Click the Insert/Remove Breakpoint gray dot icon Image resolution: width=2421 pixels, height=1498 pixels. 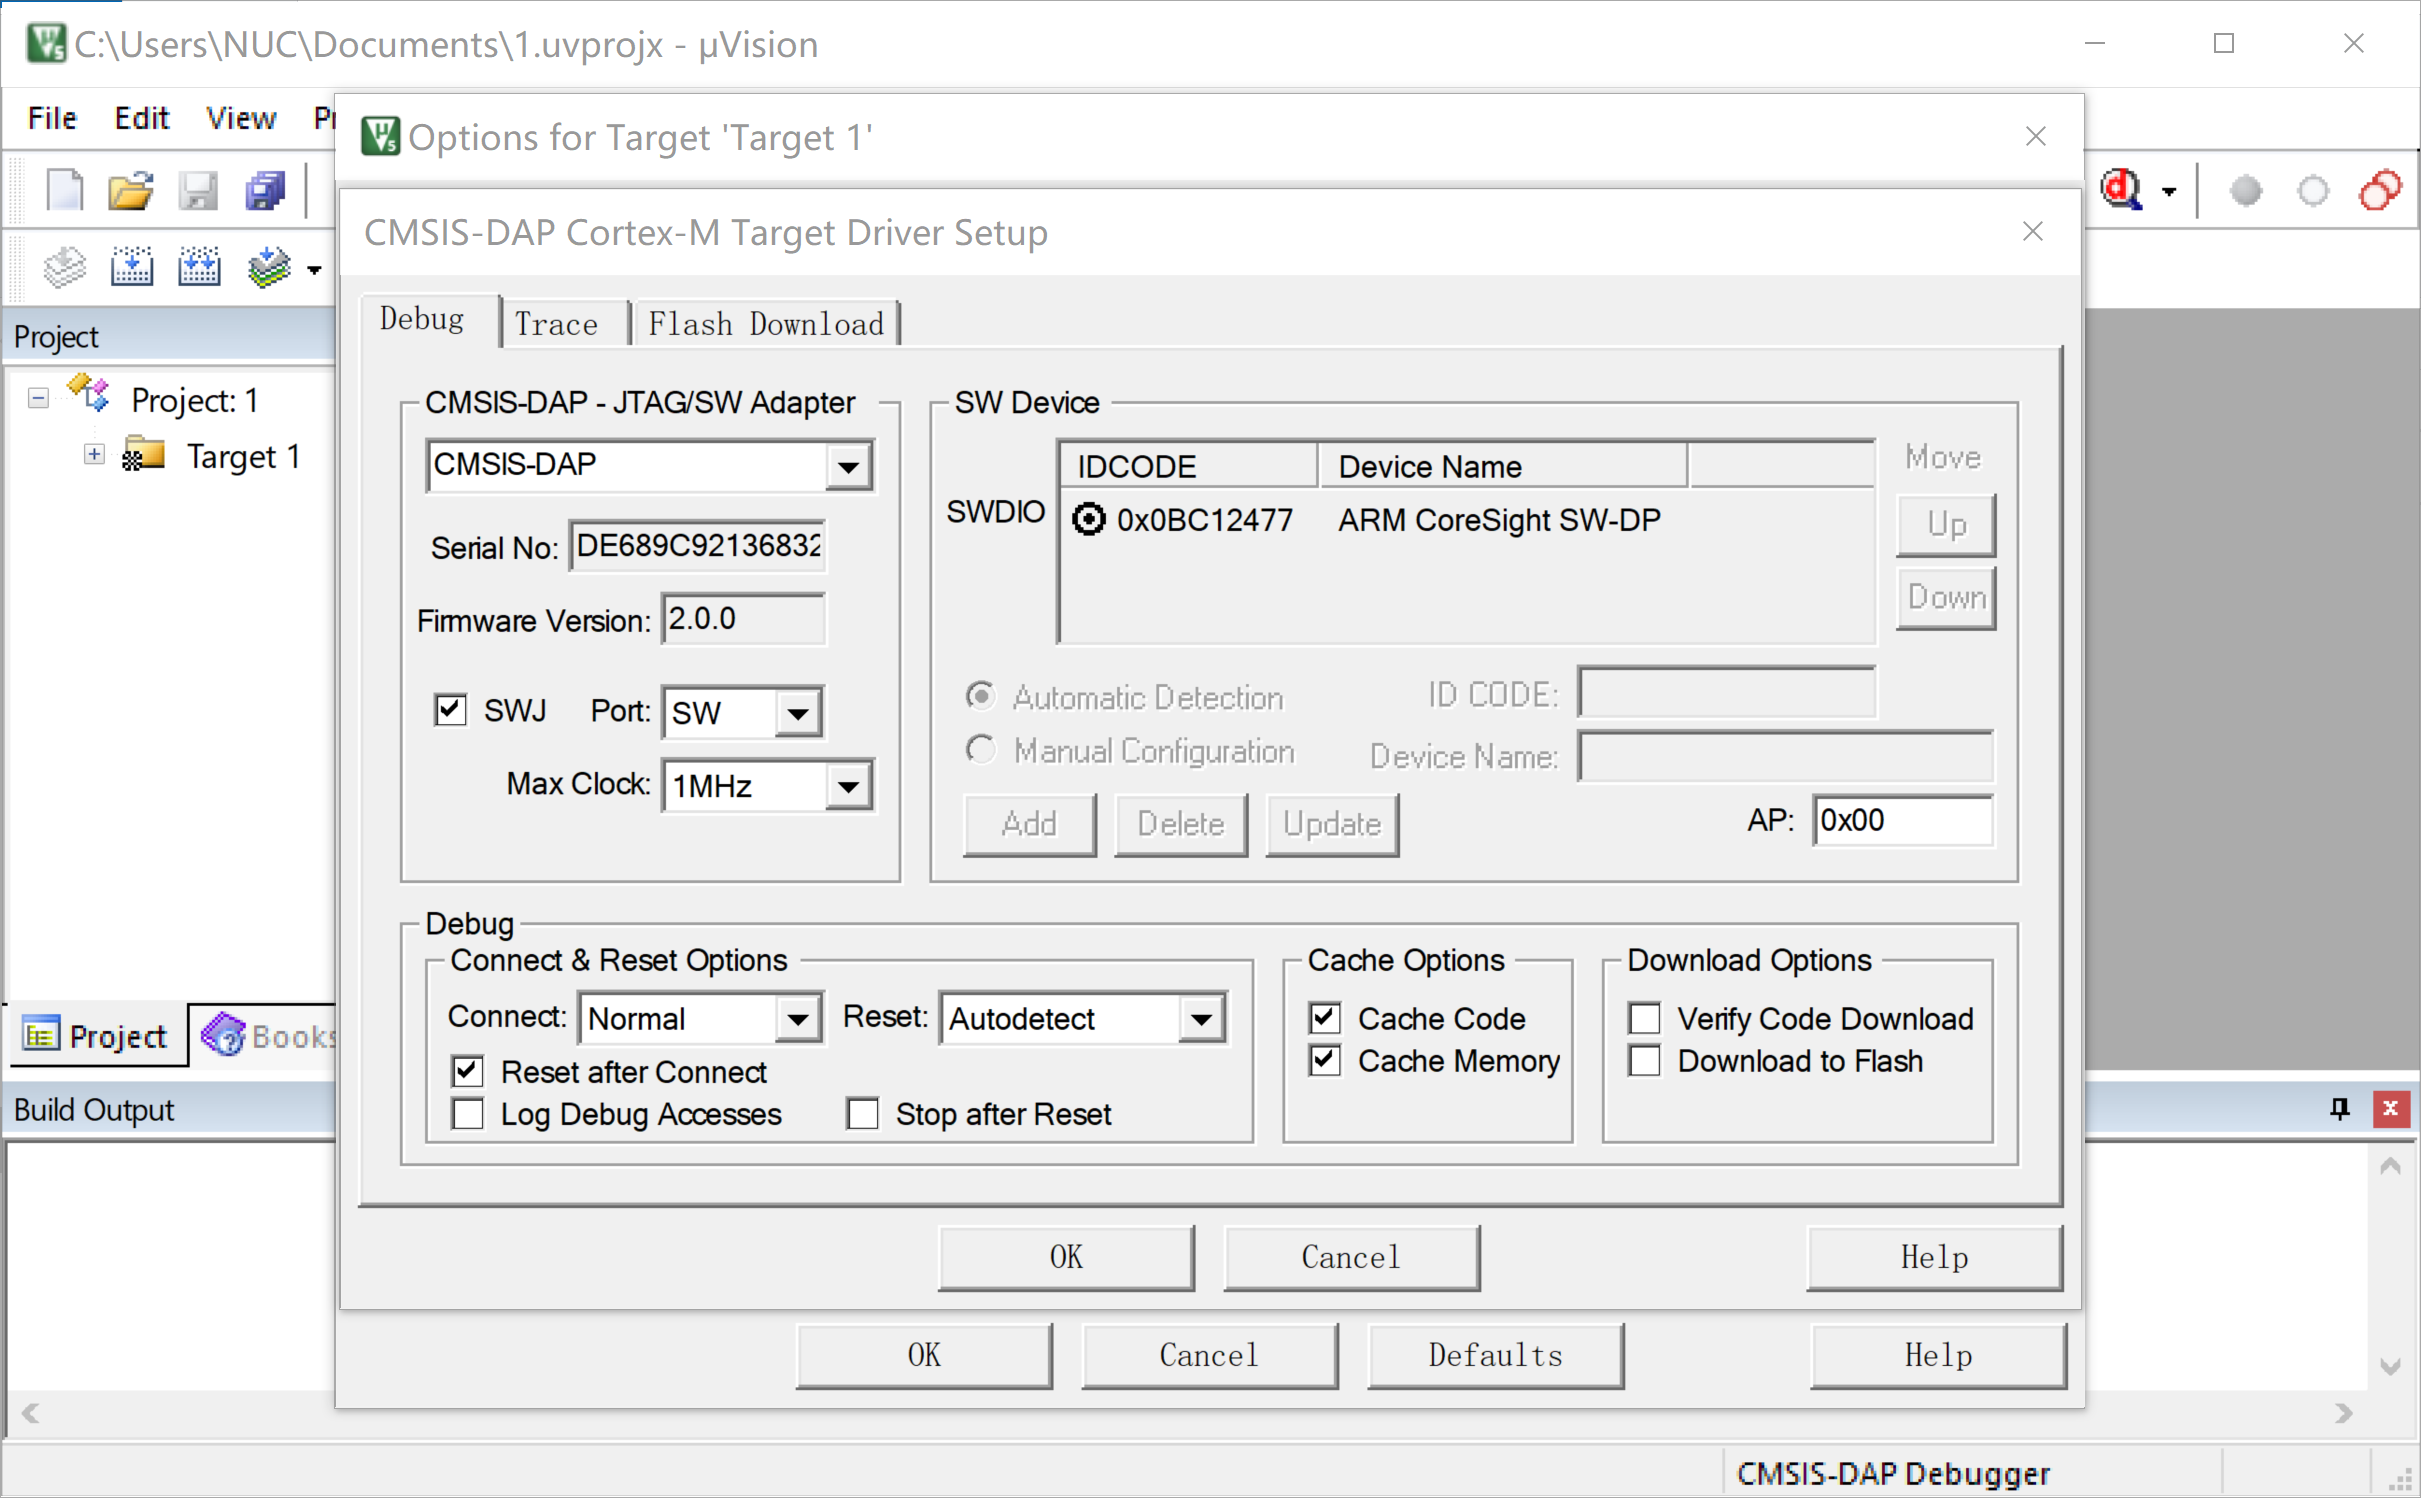pos(2246,190)
